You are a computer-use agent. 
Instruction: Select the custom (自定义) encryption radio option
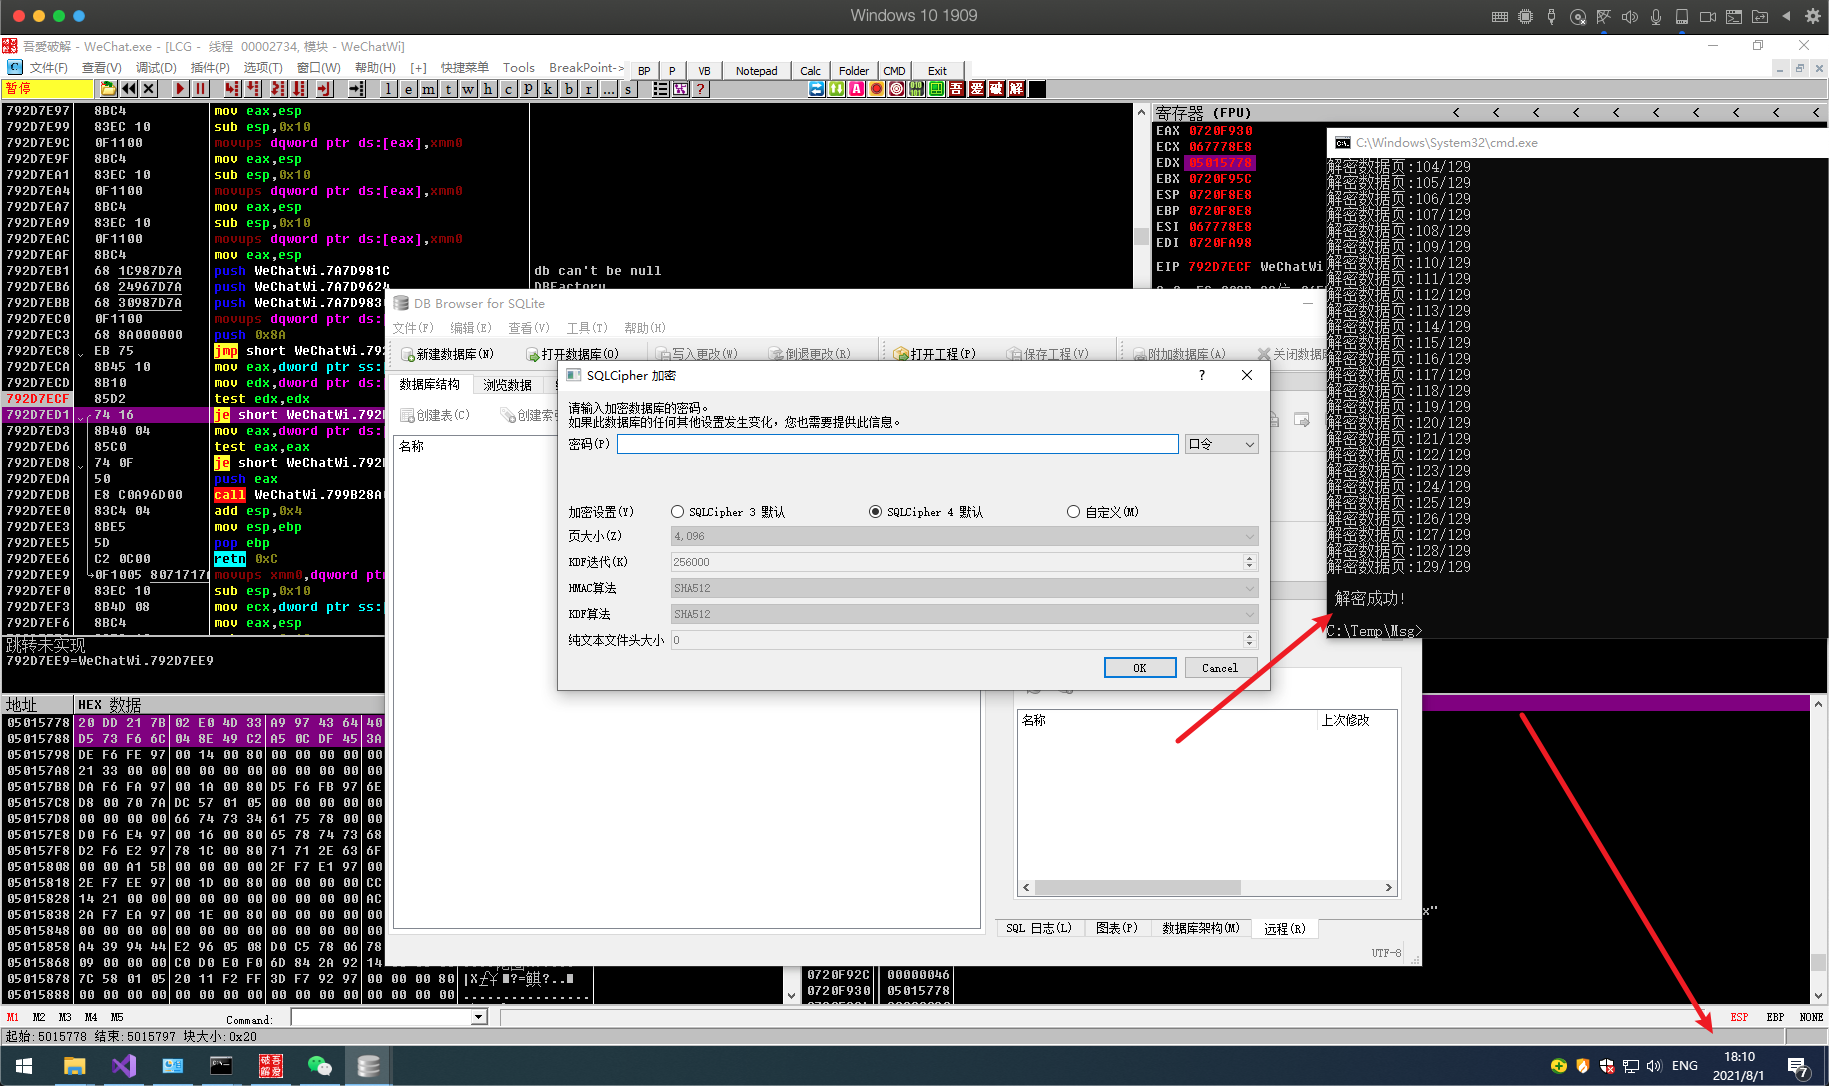click(1103, 512)
